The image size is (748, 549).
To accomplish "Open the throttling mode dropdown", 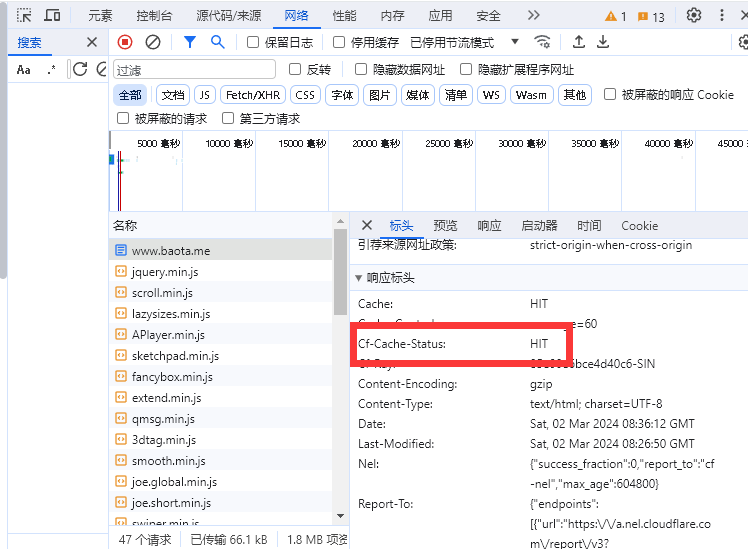I will [515, 42].
